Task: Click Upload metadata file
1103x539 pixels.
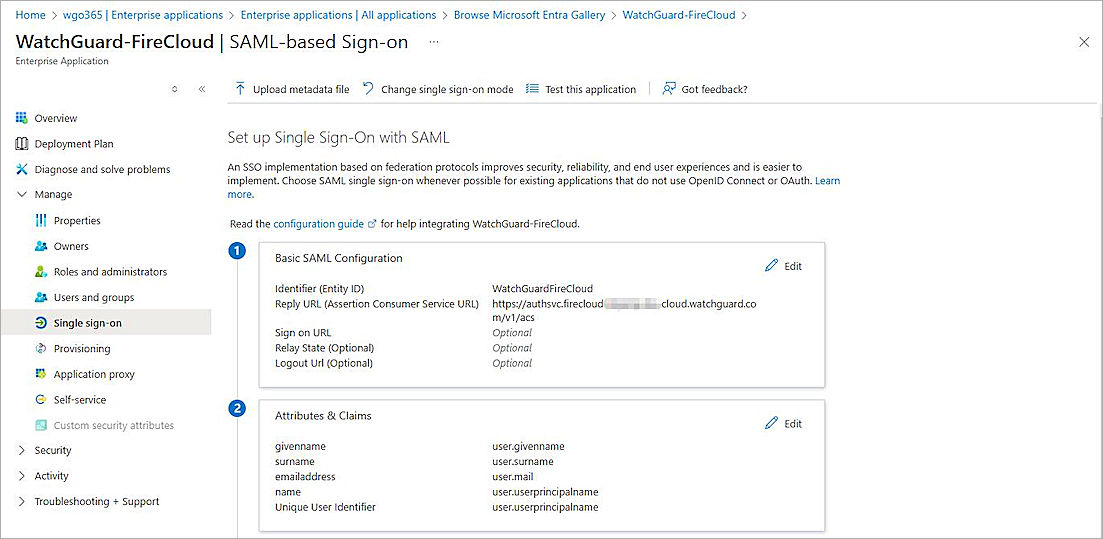Action: [292, 89]
